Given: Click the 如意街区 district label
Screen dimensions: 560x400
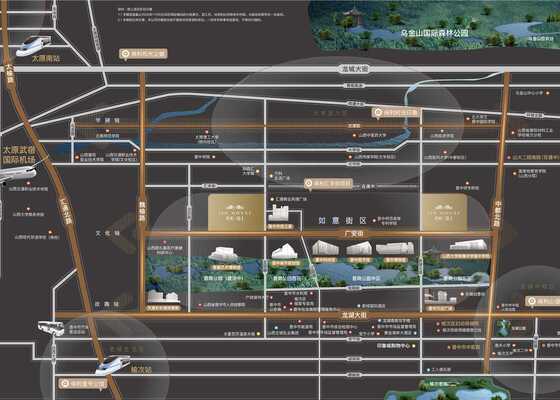Looking at the screenshot, I should (x=342, y=221).
